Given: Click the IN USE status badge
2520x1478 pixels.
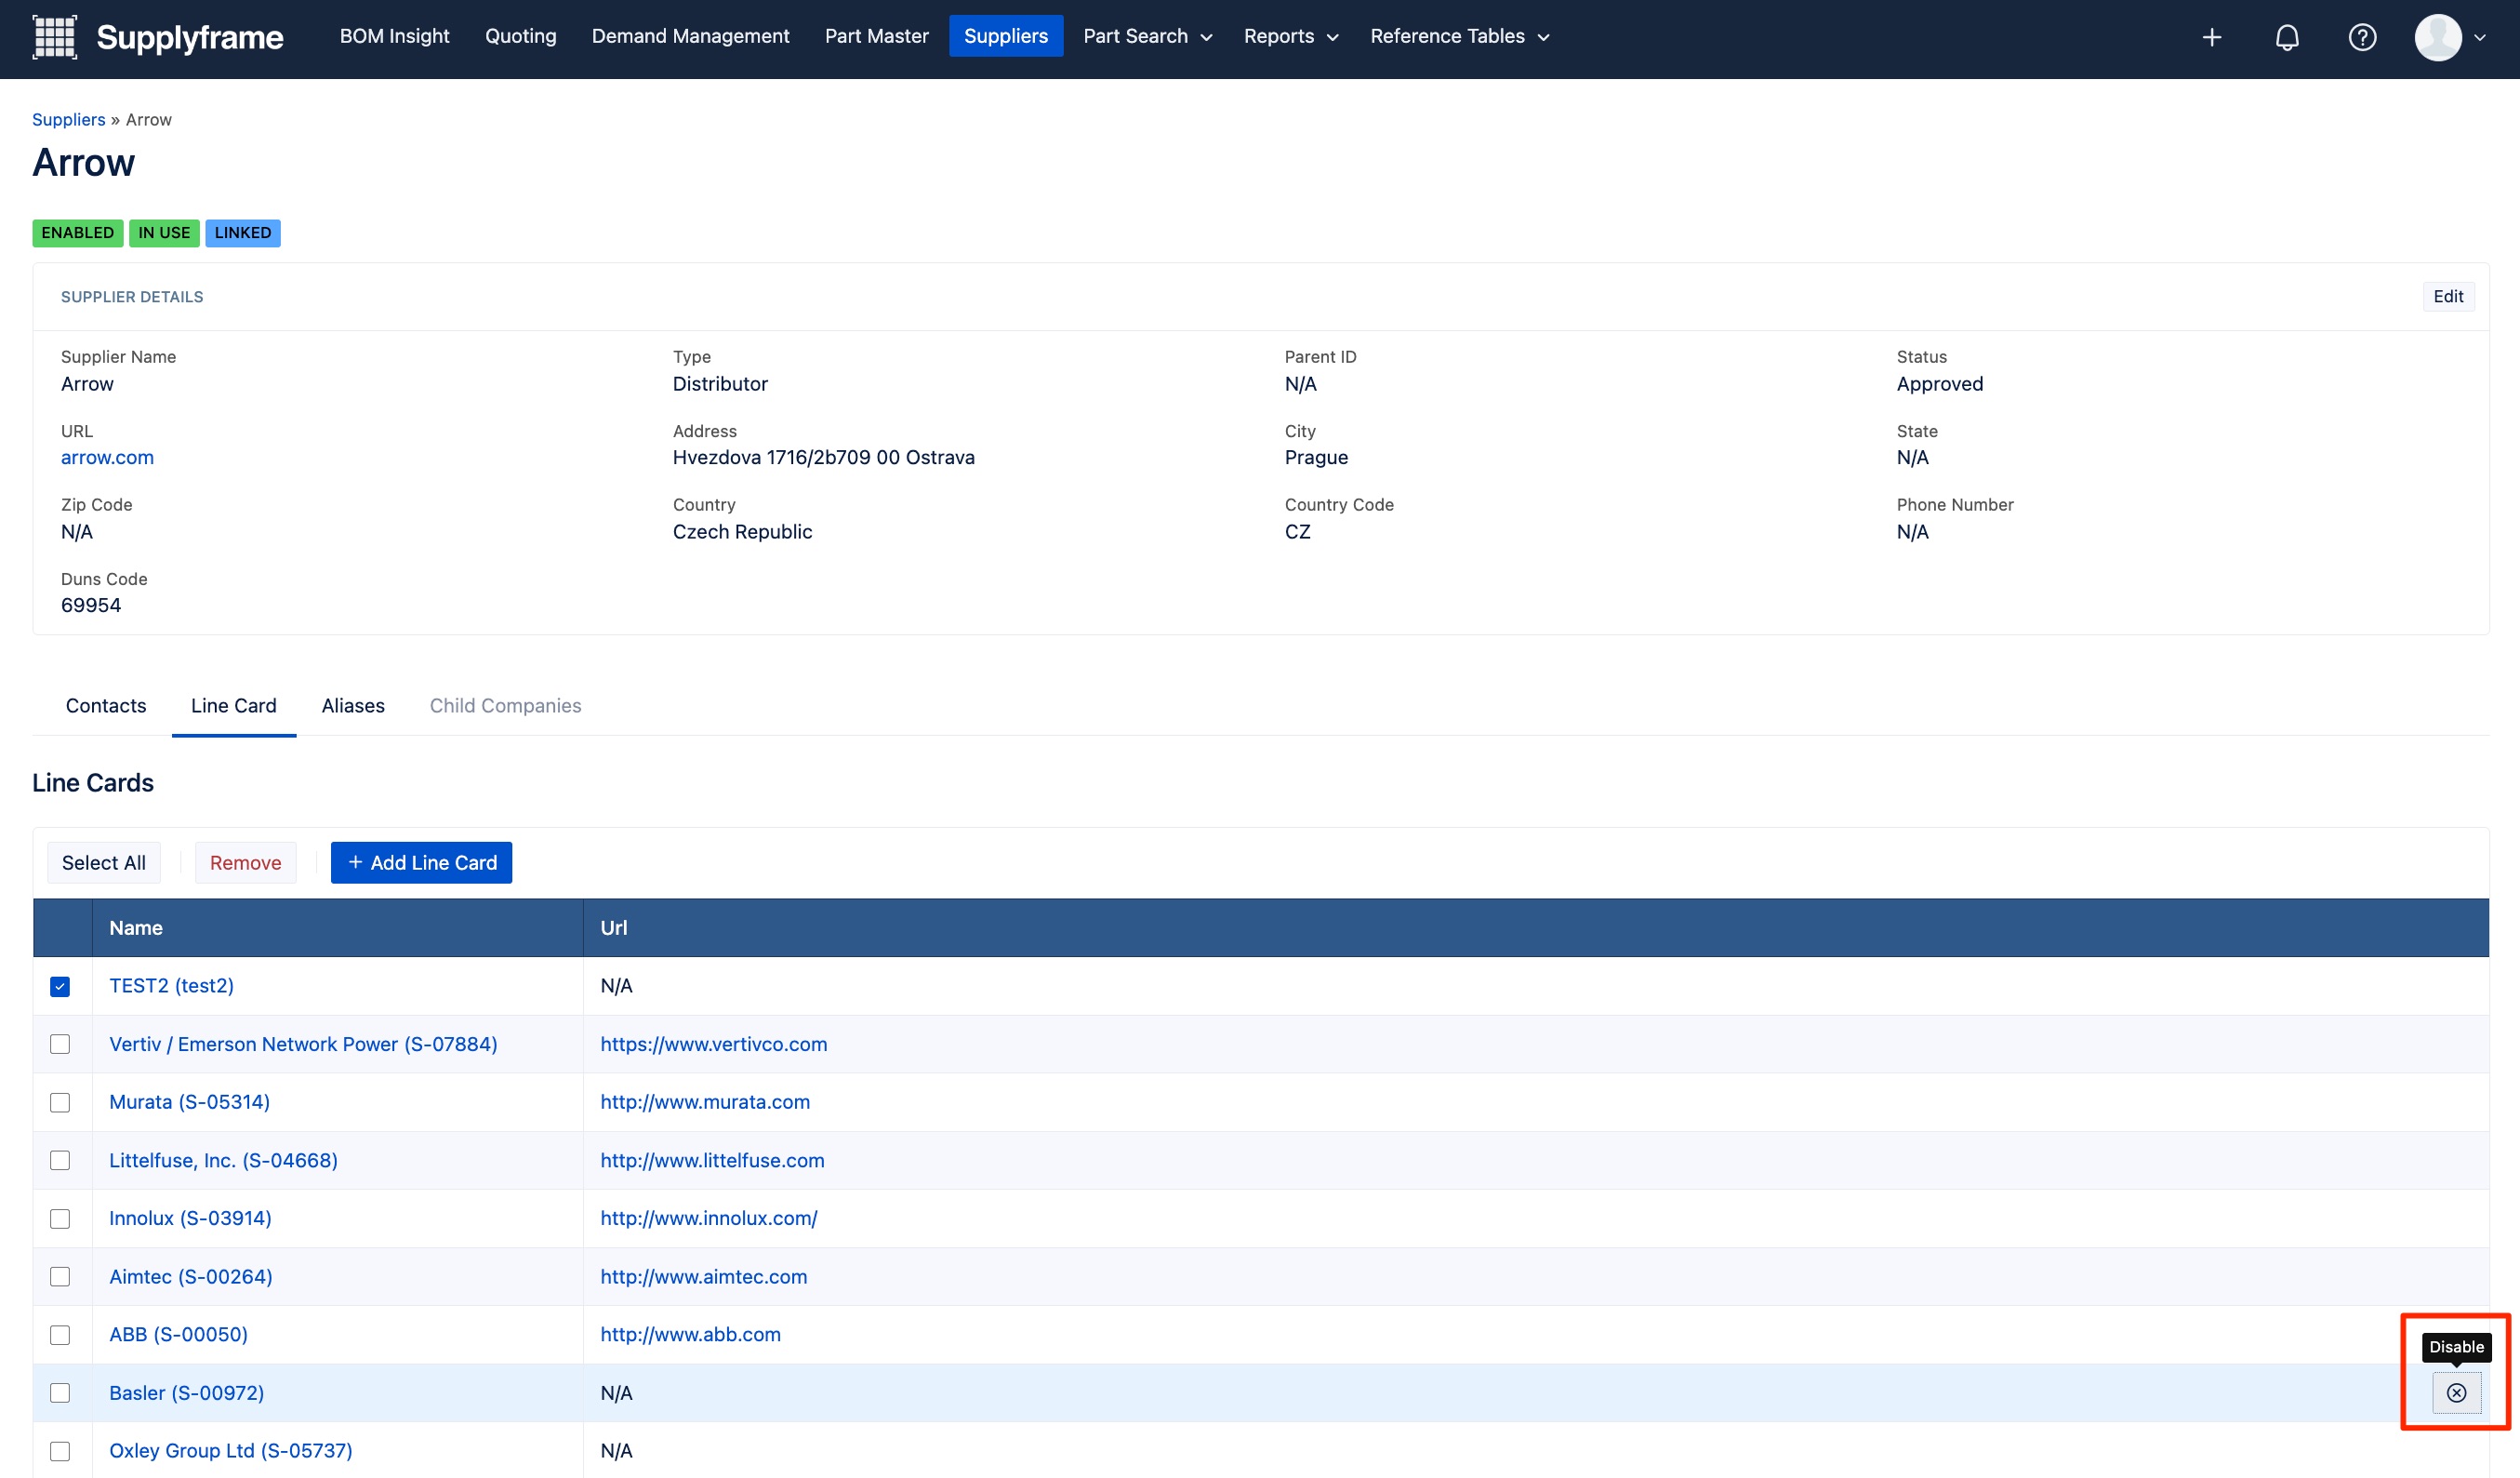Looking at the screenshot, I should click(x=164, y=232).
